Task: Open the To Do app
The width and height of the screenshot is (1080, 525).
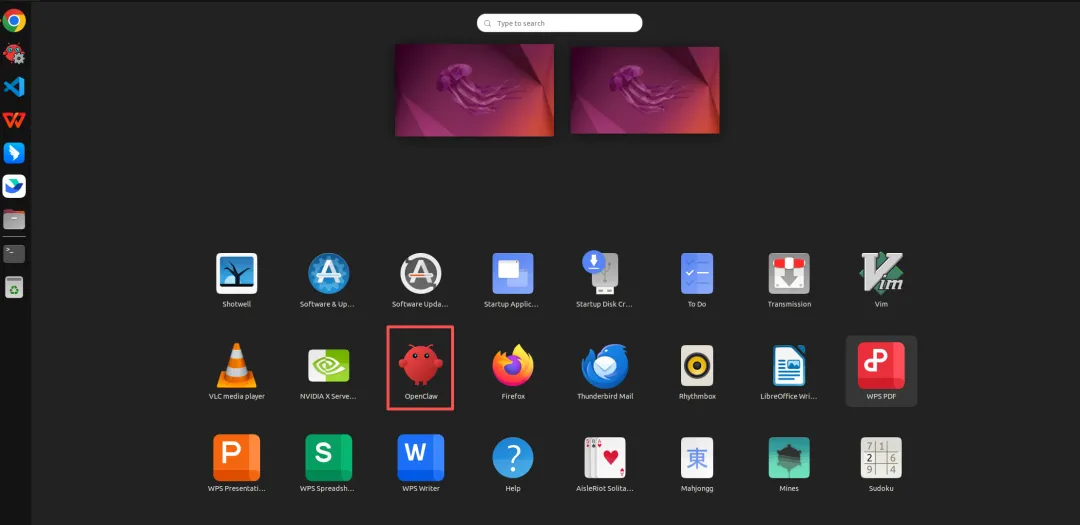Action: (x=697, y=274)
